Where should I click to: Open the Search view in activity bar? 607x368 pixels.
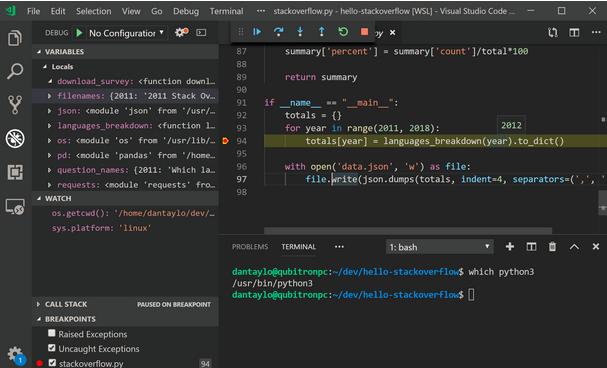pyautogui.click(x=15, y=71)
